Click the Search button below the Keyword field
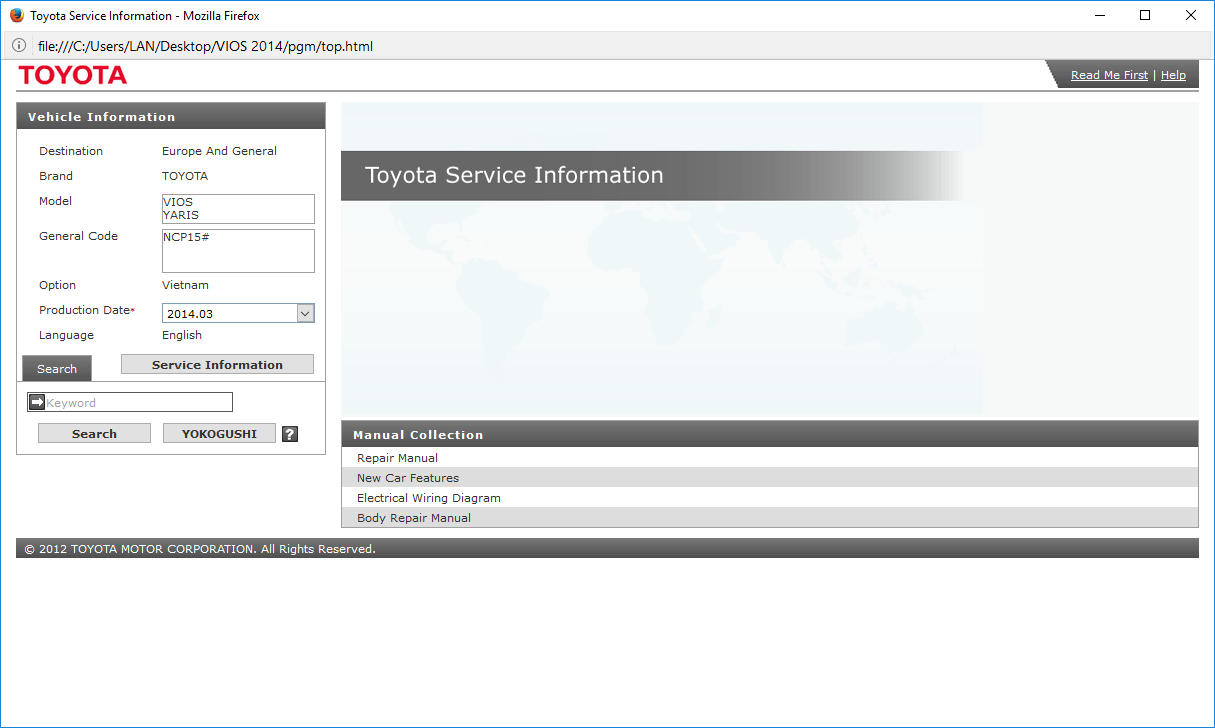The width and height of the screenshot is (1215, 728). pos(94,434)
